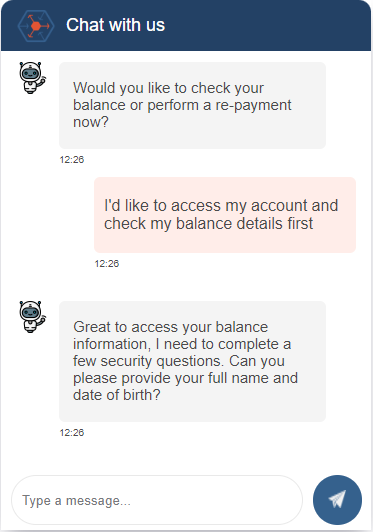Focus the 'Type a message...' input field
The image size is (373, 532).
(x=157, y=500)
